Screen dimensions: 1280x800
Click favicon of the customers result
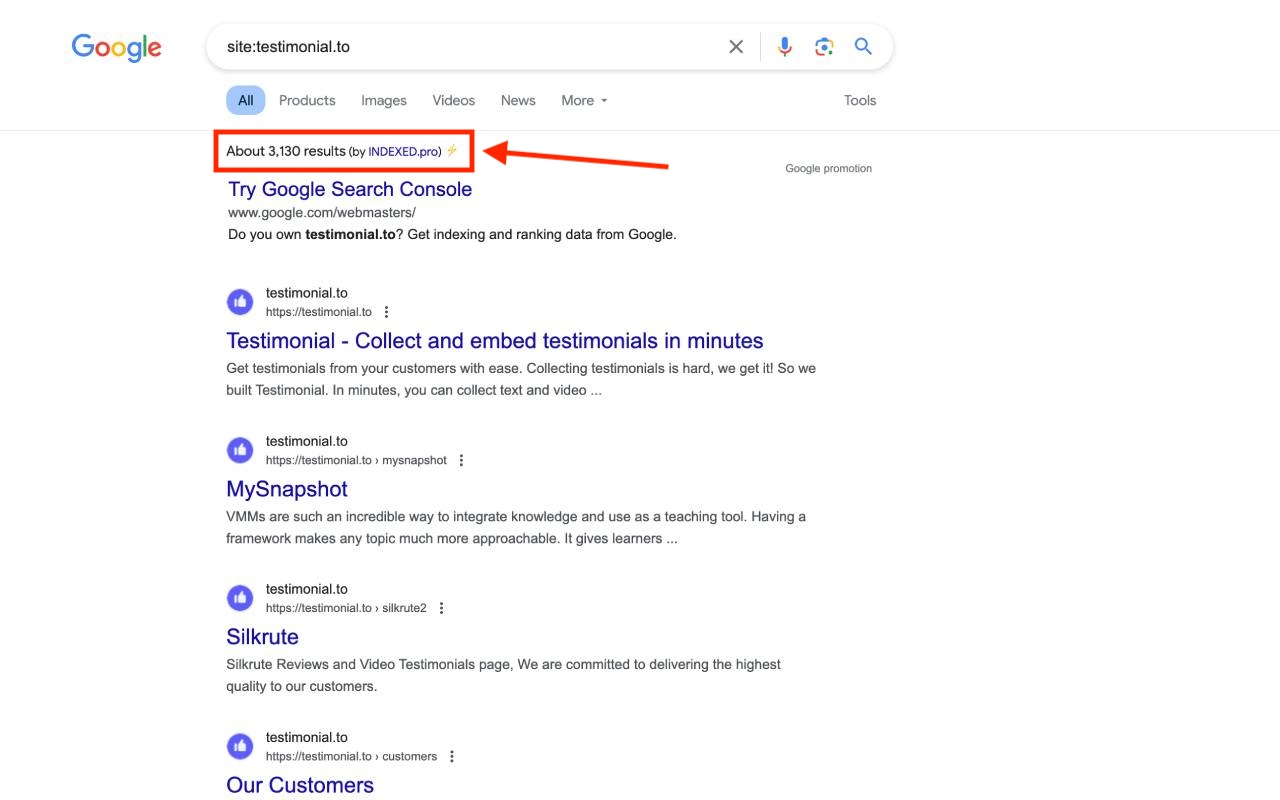(240, 746)
